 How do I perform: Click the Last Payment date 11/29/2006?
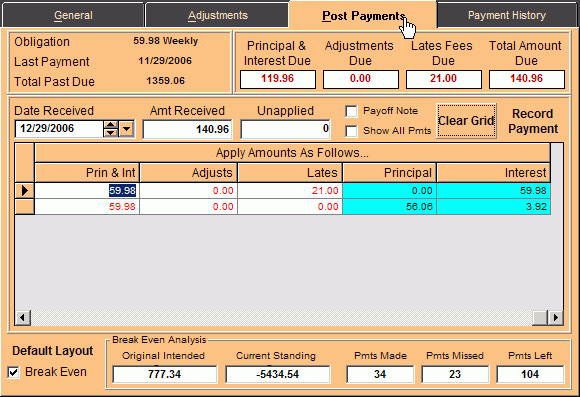tap(165, 61)
